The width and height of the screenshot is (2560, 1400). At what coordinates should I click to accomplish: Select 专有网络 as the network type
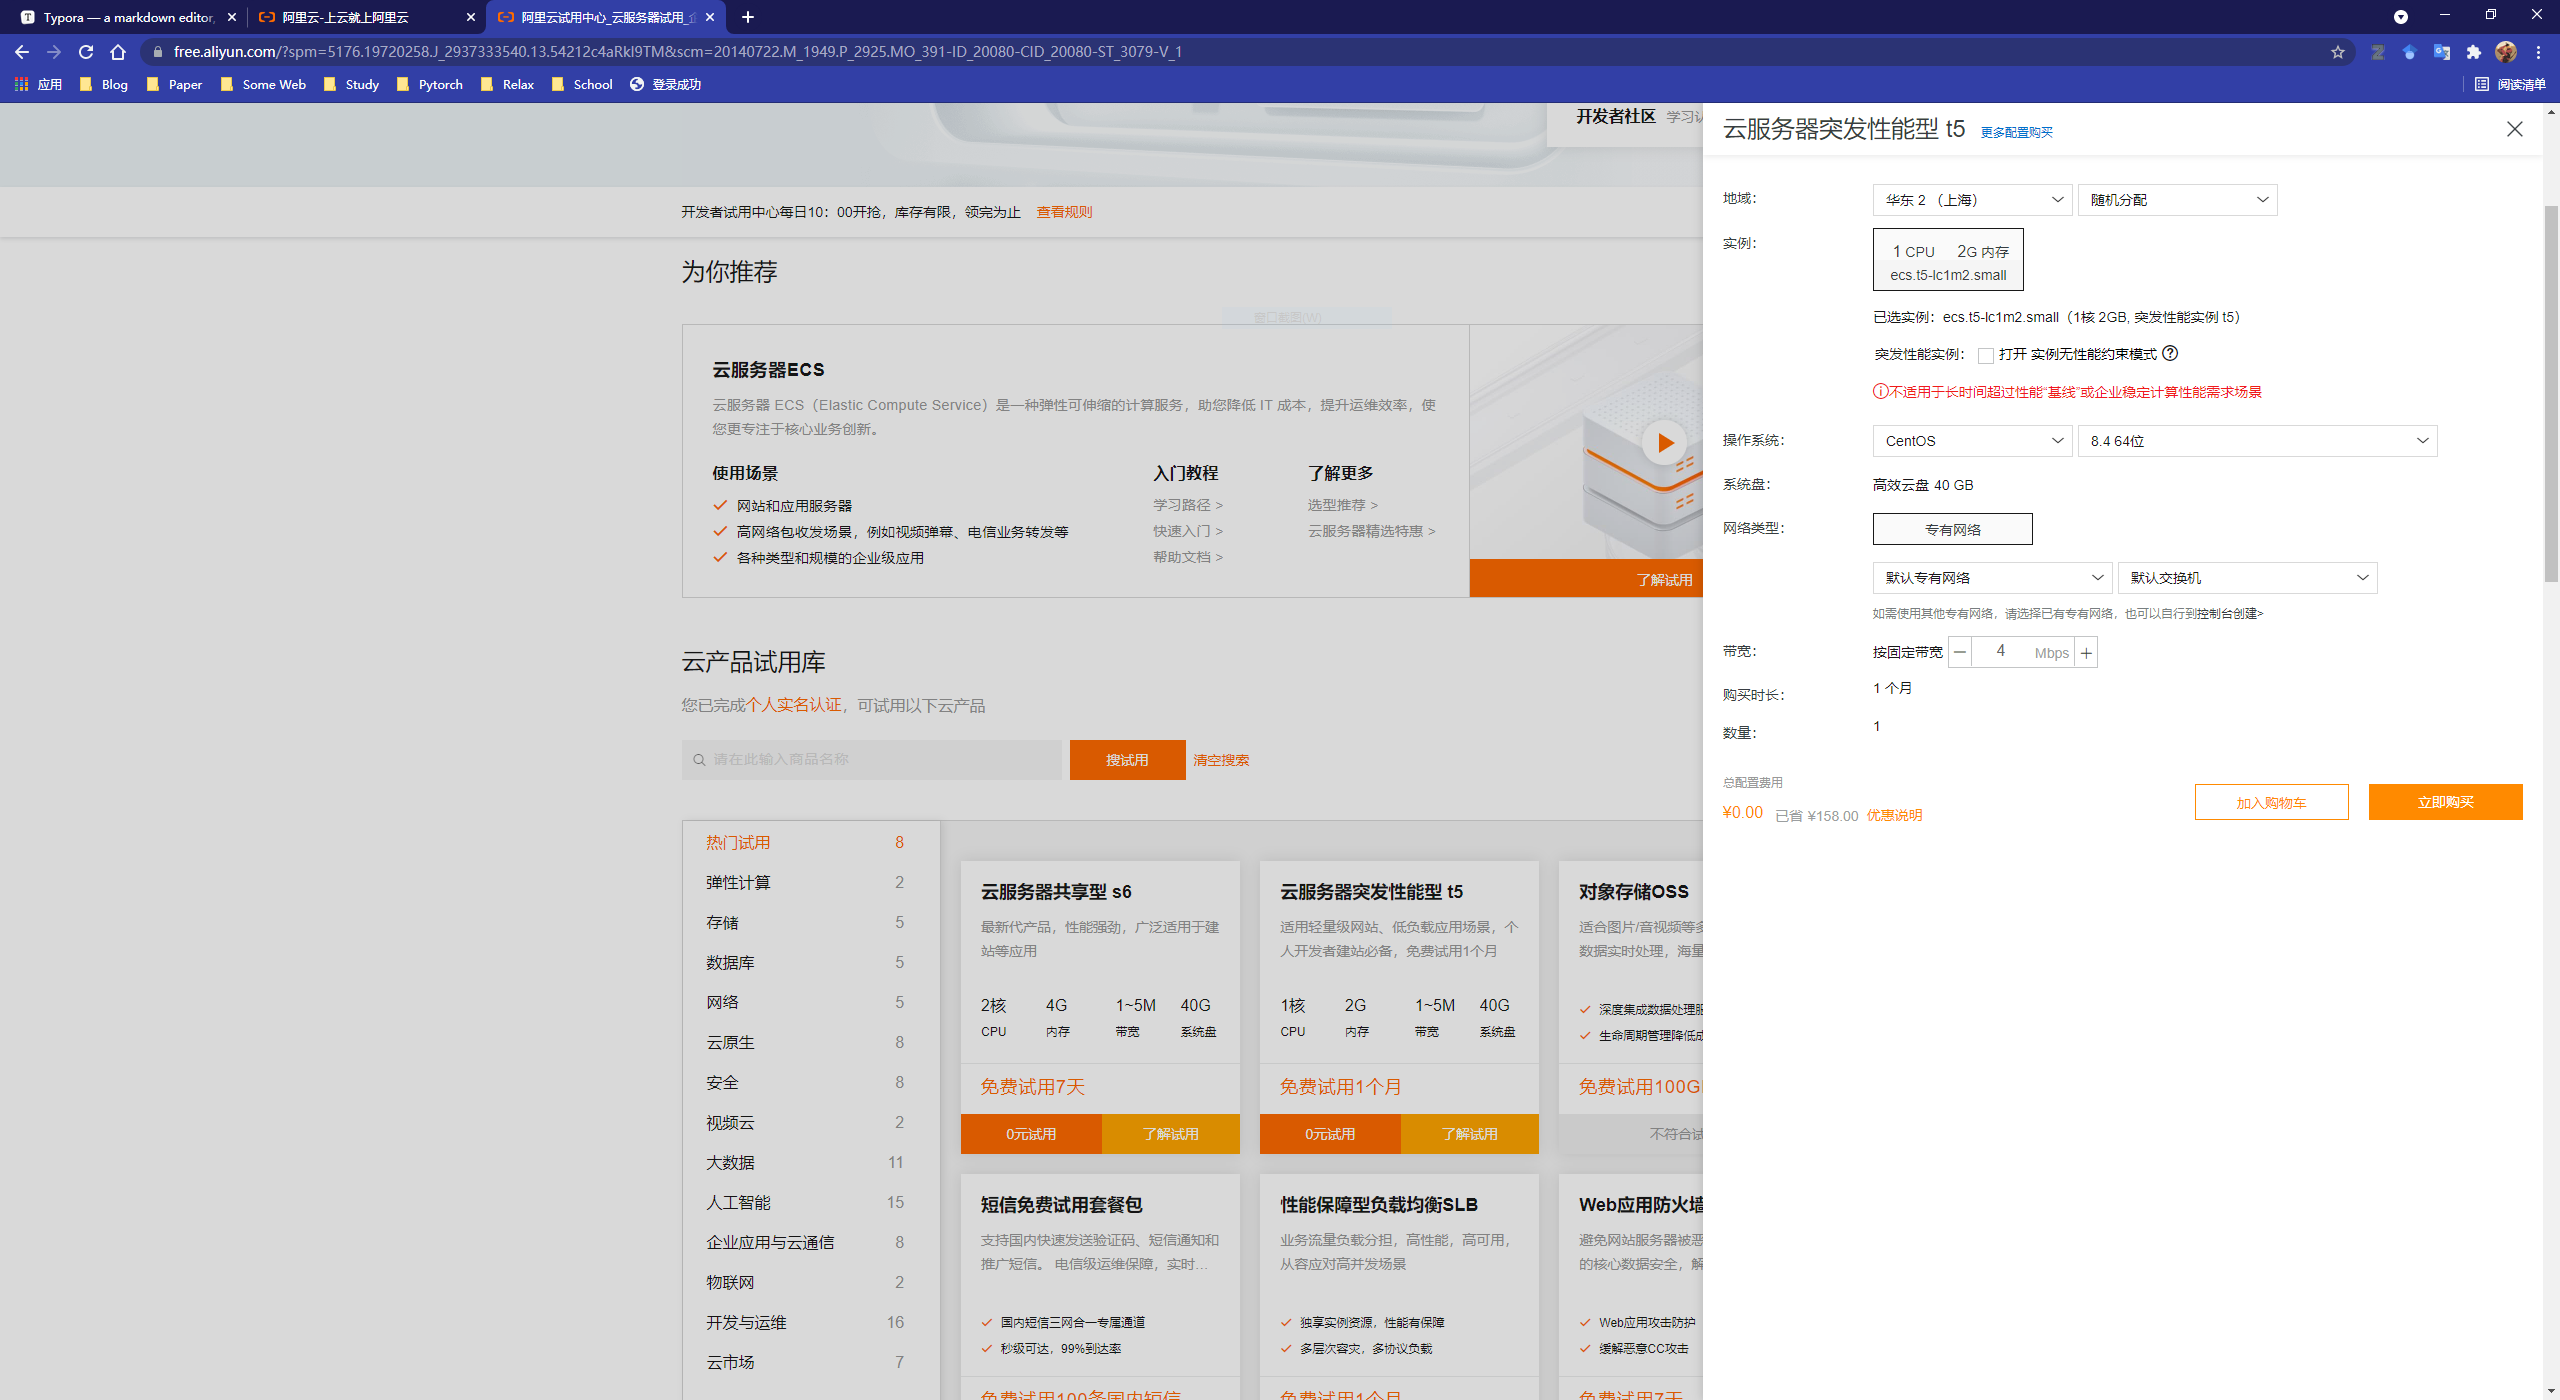coord(1951,528)
